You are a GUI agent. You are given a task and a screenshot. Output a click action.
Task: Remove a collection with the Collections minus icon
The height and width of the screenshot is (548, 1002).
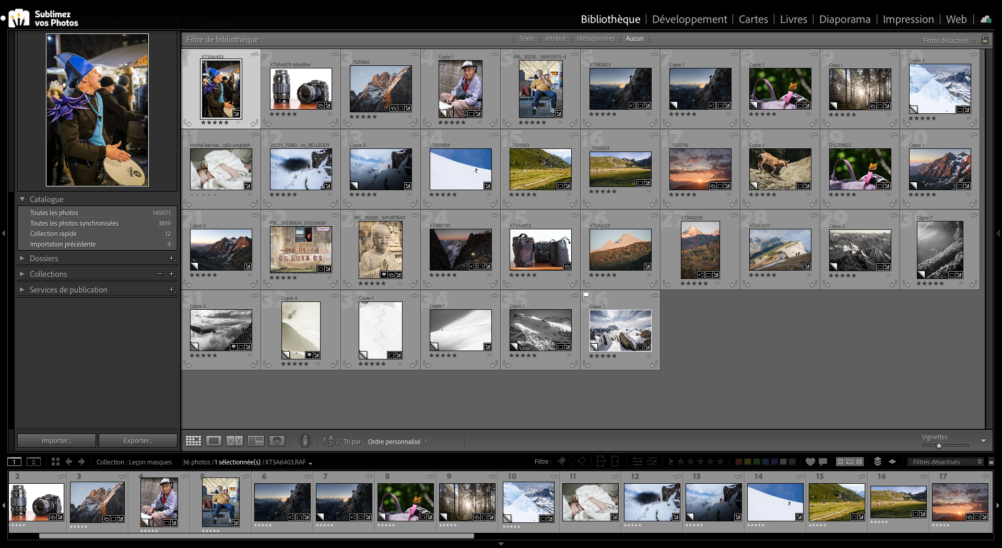pos(160,274)
